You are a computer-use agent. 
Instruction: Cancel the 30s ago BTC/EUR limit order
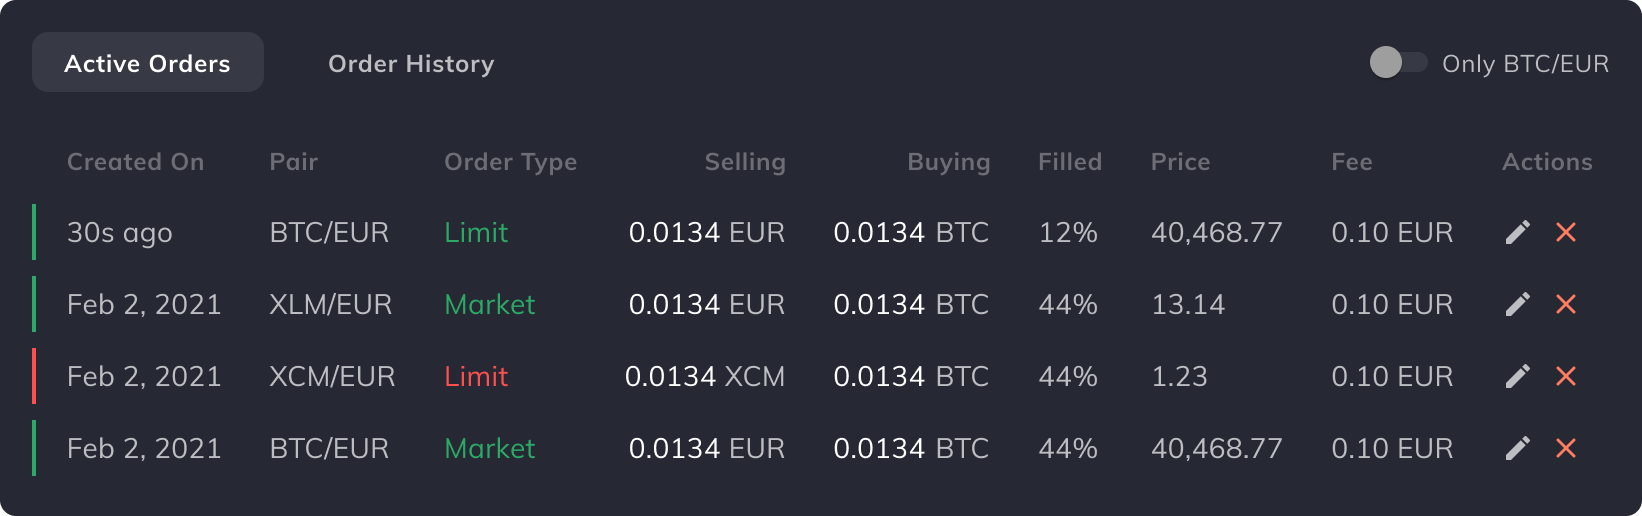click(1566, 232)
